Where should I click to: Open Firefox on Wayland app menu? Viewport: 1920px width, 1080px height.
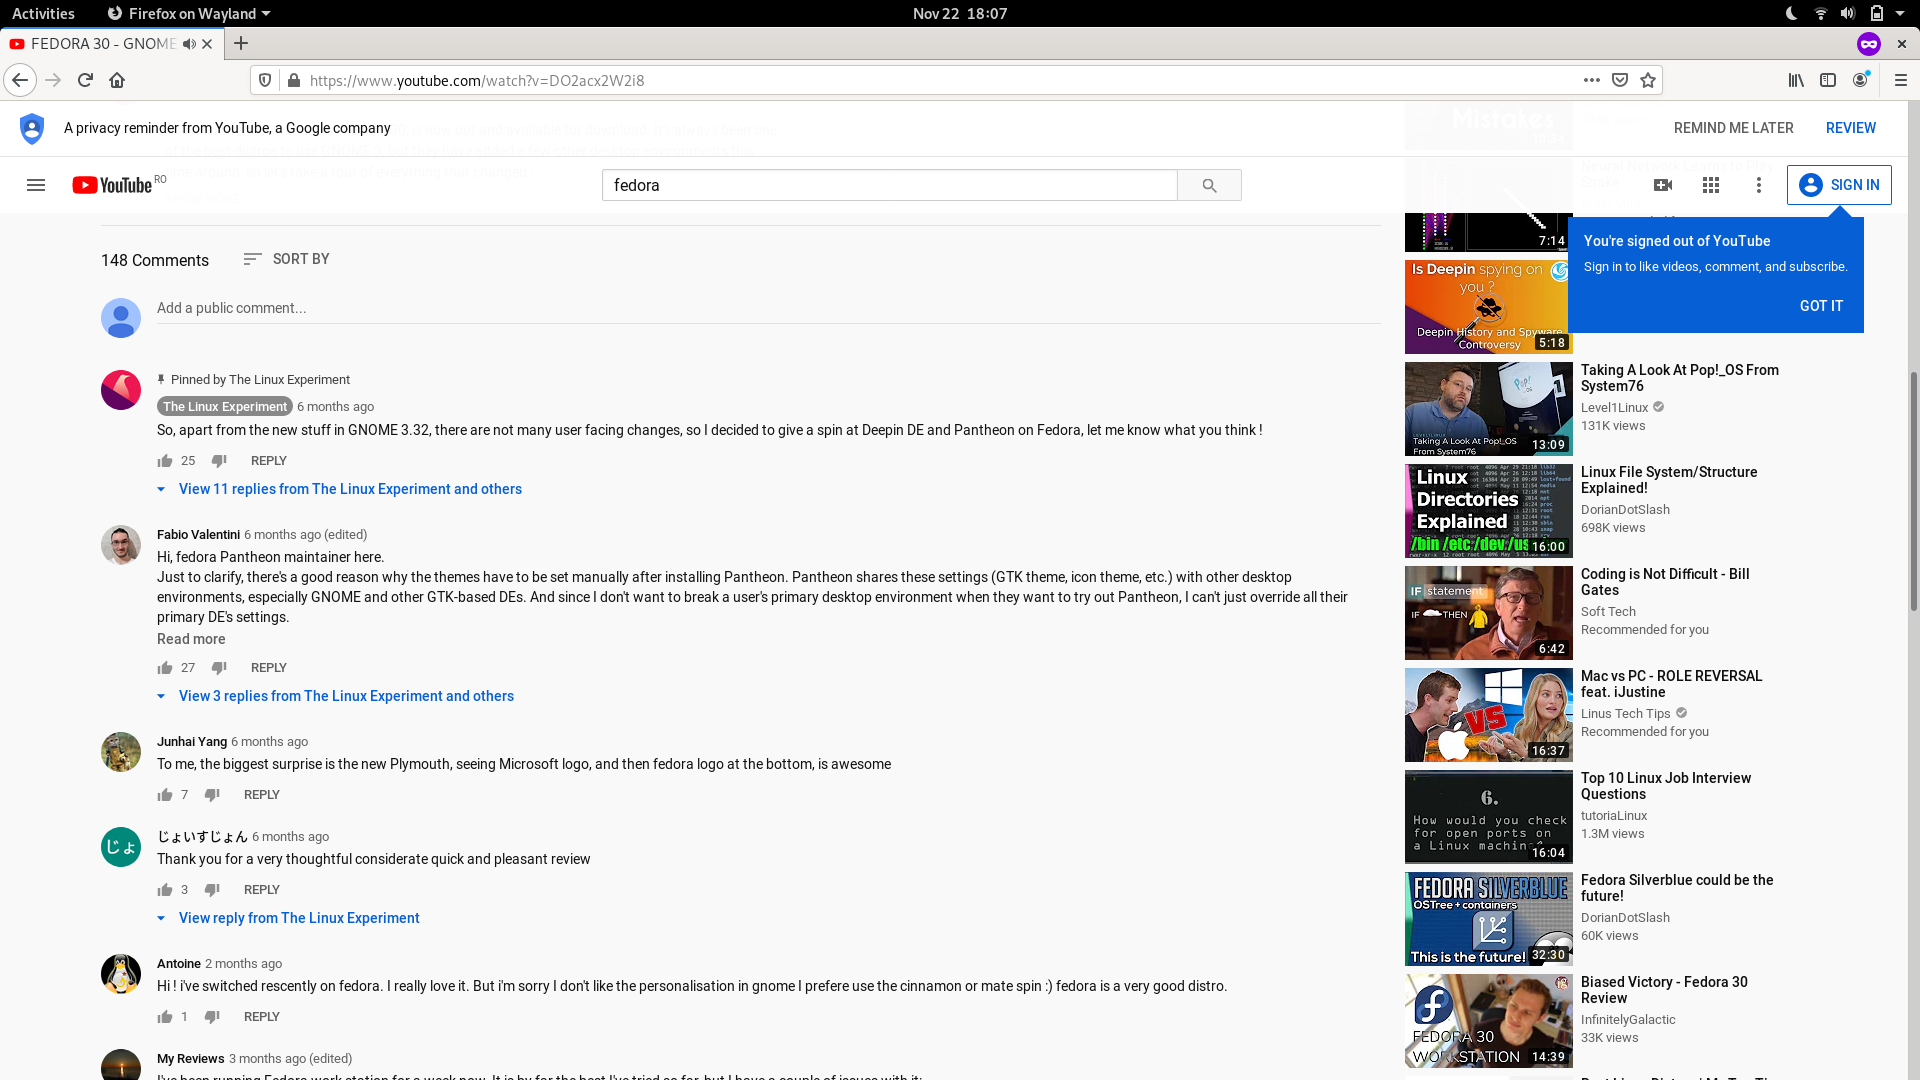coord(189,13)
